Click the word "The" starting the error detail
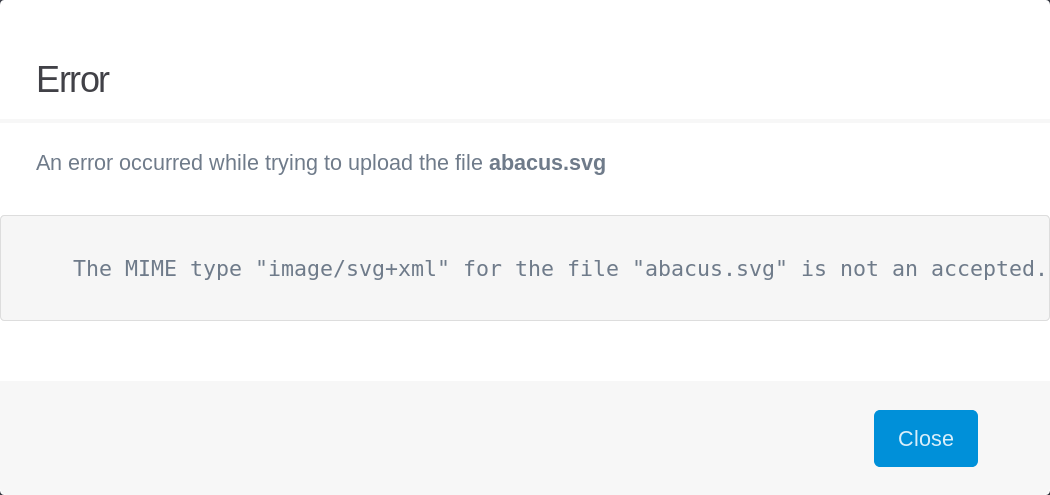Image resolution: width=1050 pixels, height=495 pixels. [x=92, y=269]
